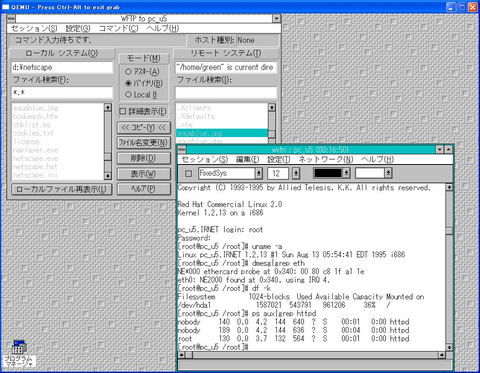480x373 pixels.
Task: Open the black color dropdown arrow in wvtn
Action: tap(346, 173)
